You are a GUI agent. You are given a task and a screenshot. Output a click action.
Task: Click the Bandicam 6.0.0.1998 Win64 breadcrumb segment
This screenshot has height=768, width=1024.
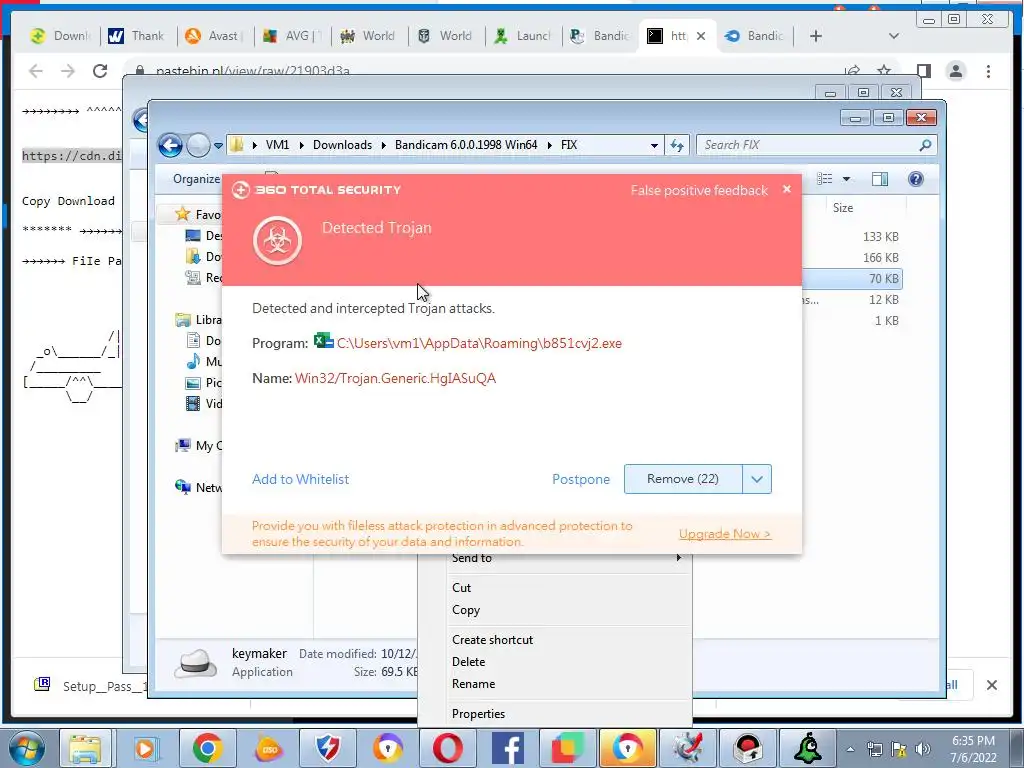point(466,145)
